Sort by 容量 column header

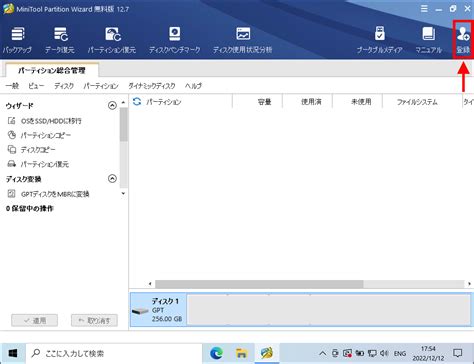point(264,102)
